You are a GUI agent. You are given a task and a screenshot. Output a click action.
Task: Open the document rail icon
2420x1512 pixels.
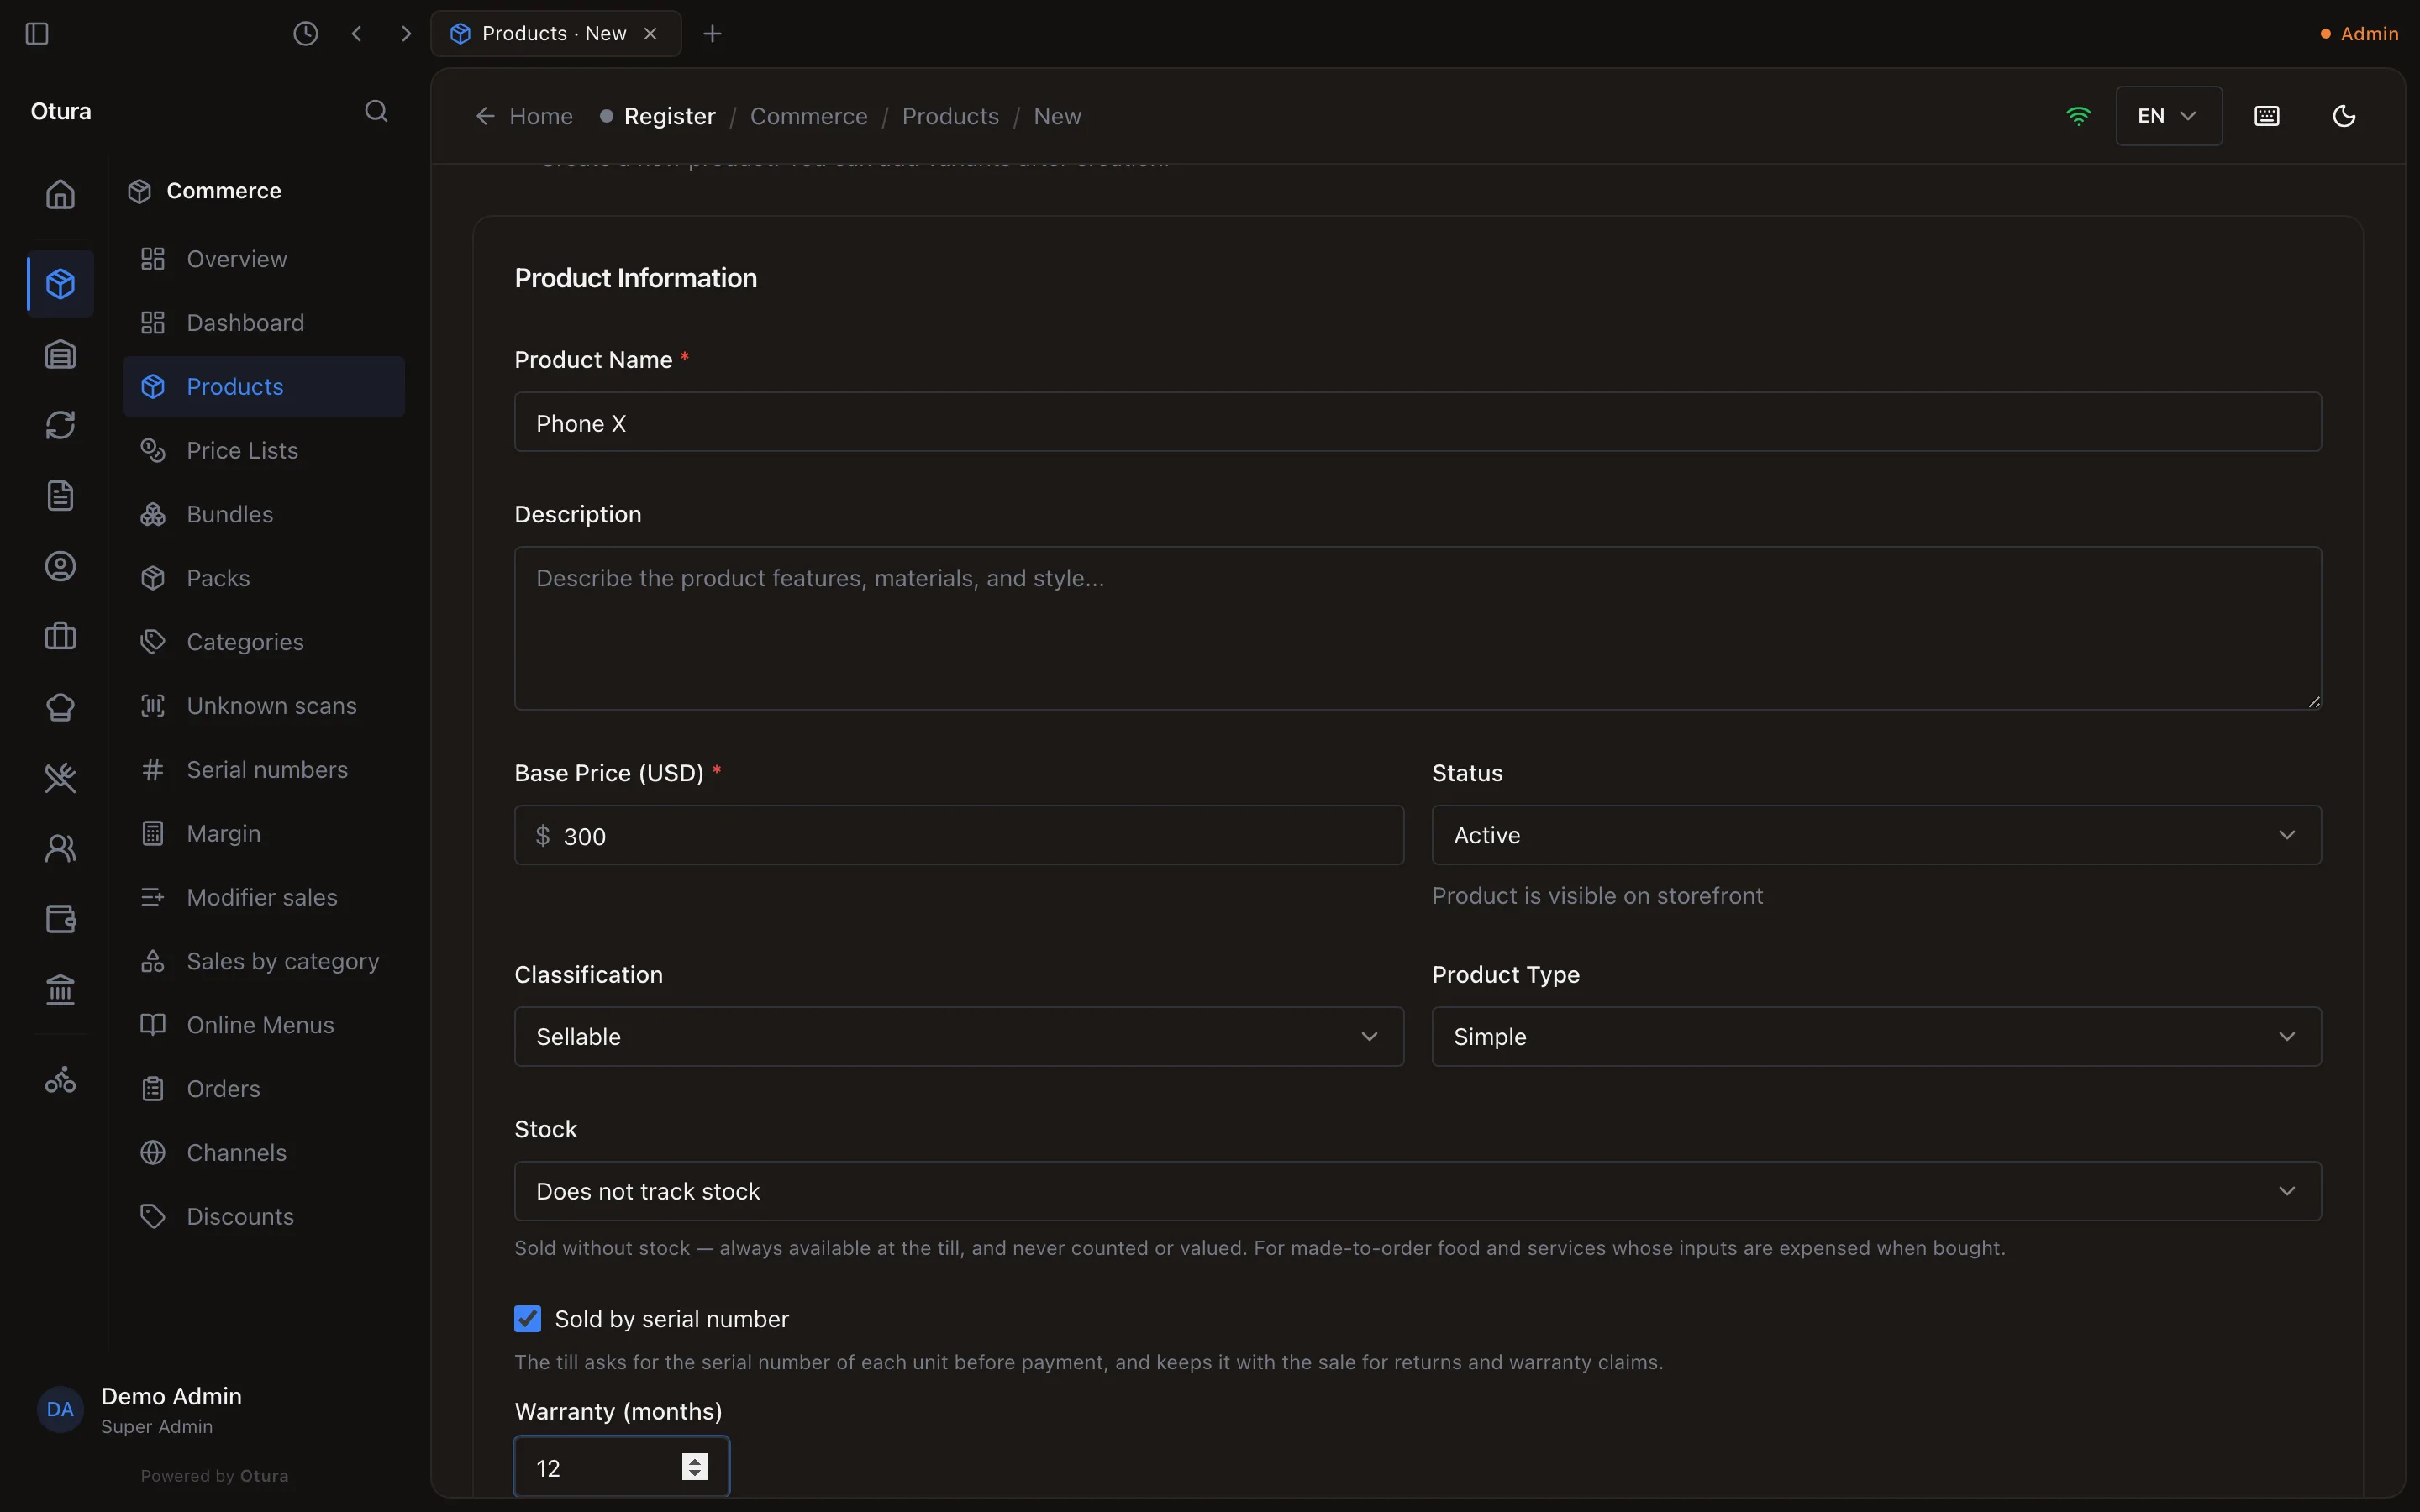(x=60, y=496)
